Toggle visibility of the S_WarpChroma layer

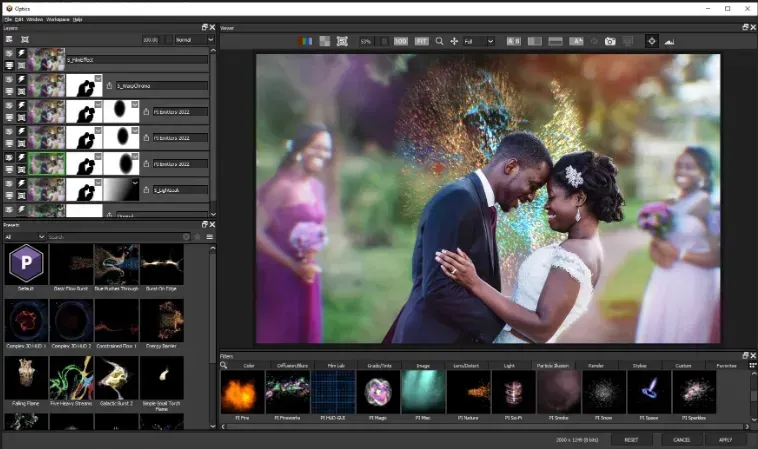tap(10, 81)
